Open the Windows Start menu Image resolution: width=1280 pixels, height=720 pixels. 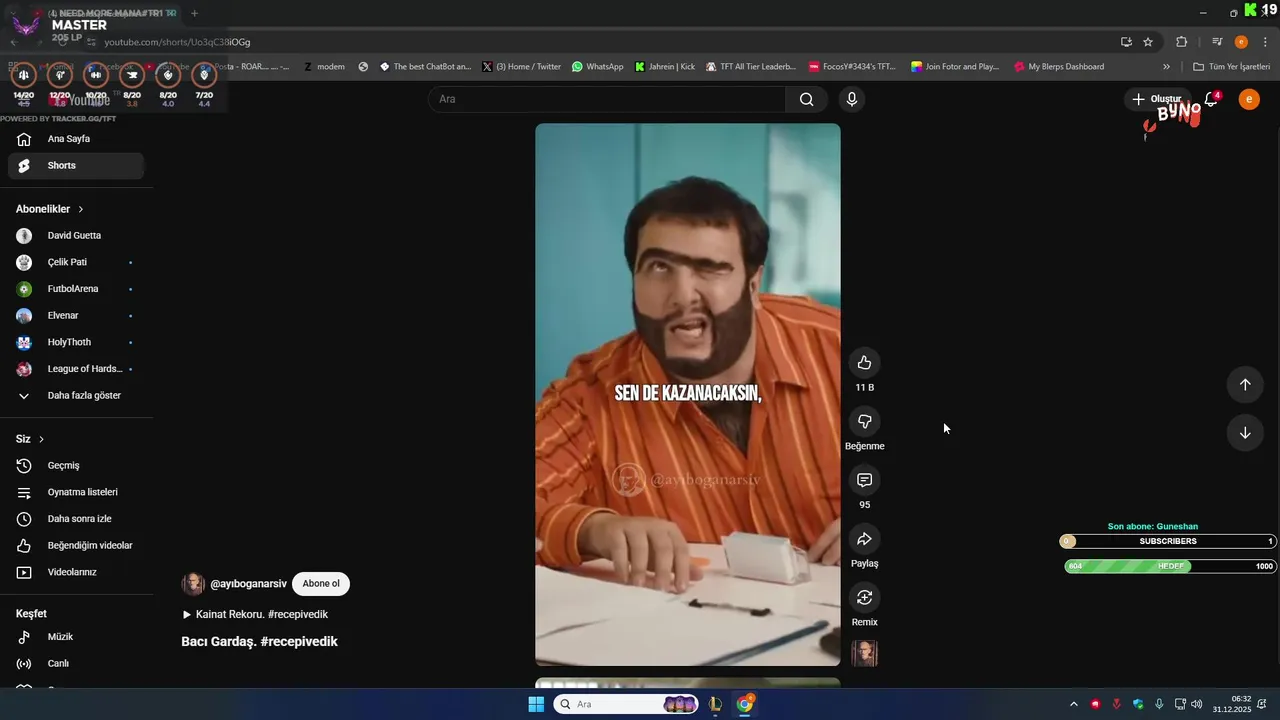click(536, 704)
